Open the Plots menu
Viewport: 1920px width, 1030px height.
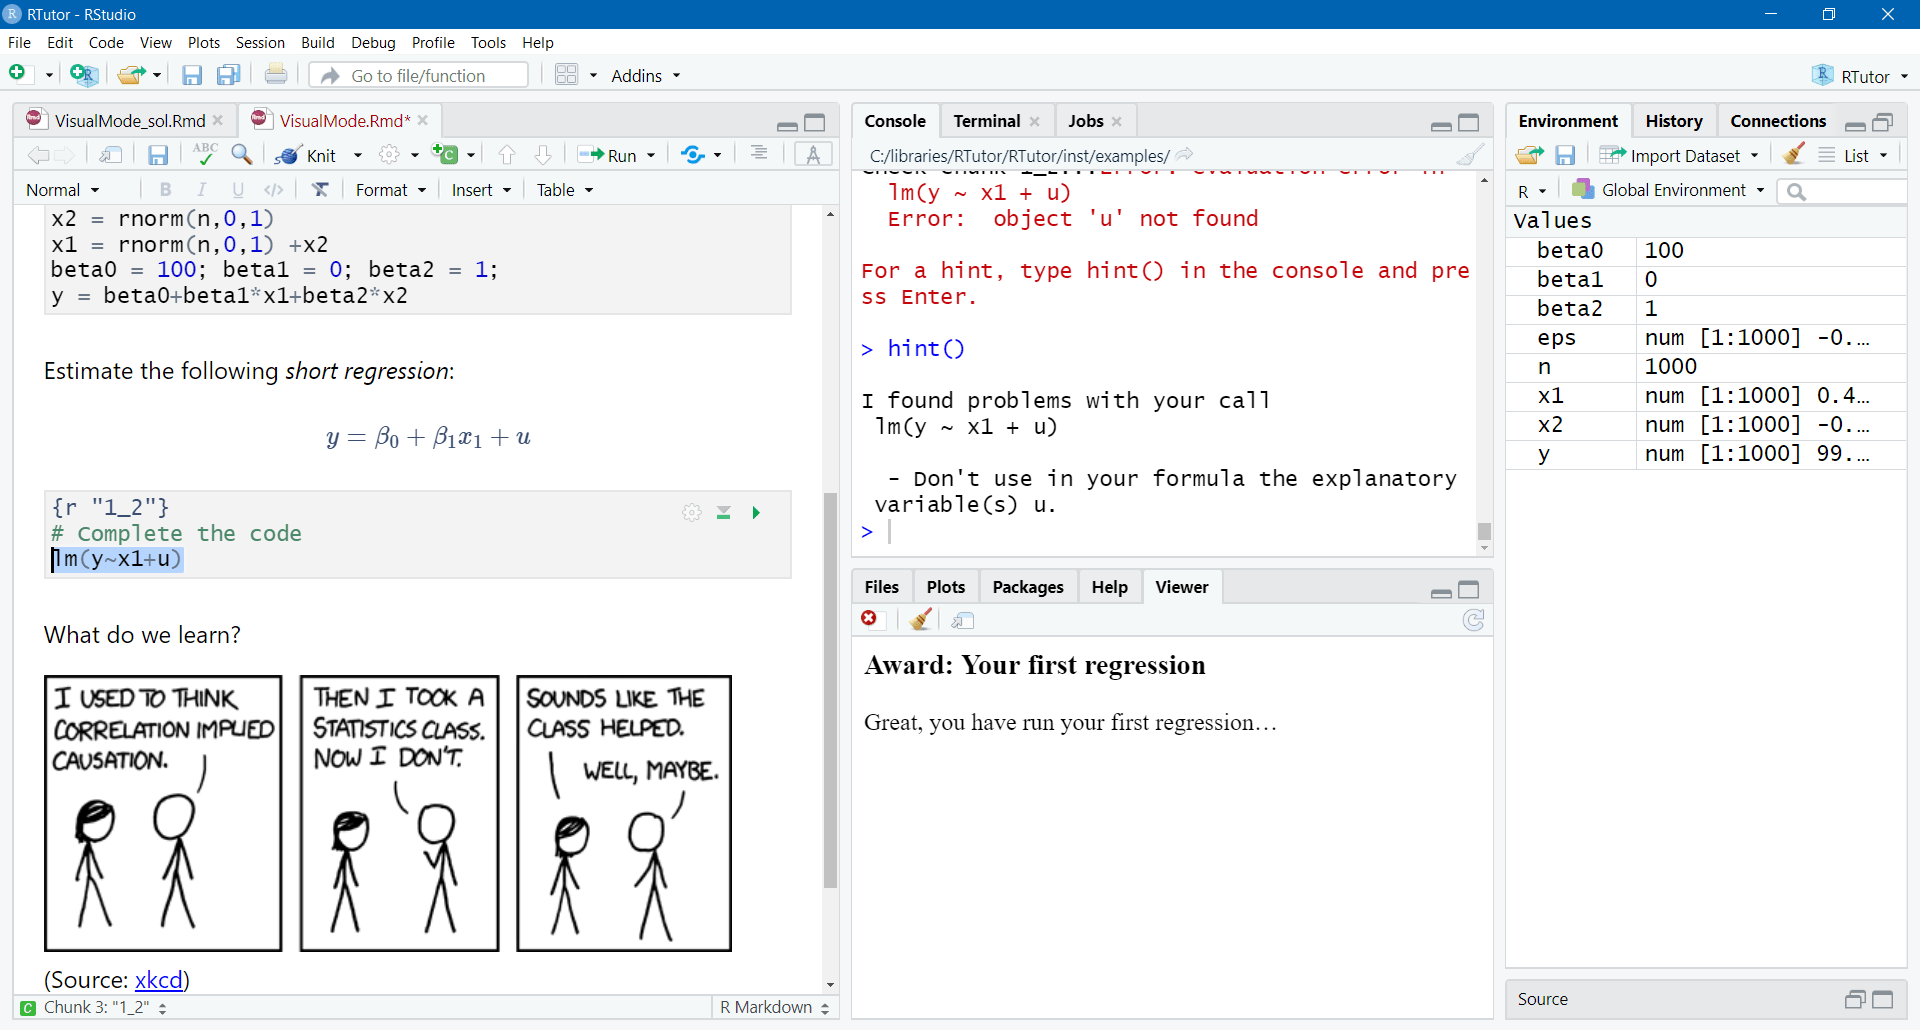(204, 42)
